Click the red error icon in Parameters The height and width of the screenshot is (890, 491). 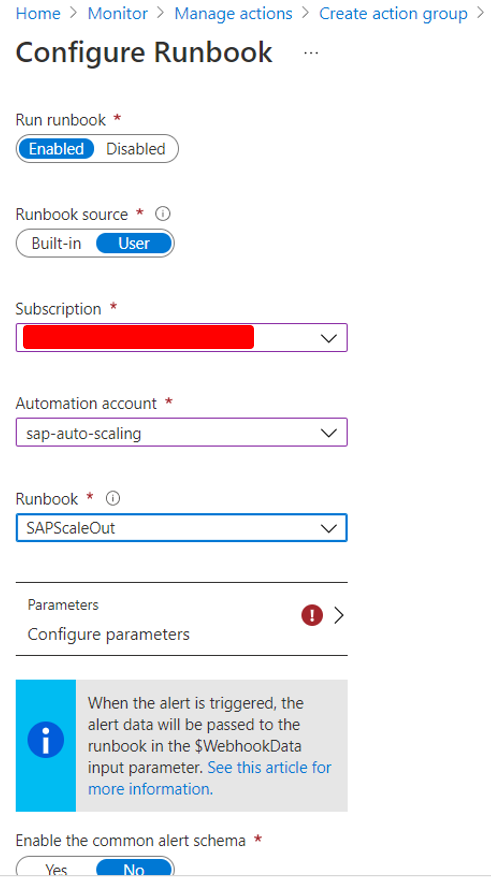pyautogui.click(x=312, y=615)
